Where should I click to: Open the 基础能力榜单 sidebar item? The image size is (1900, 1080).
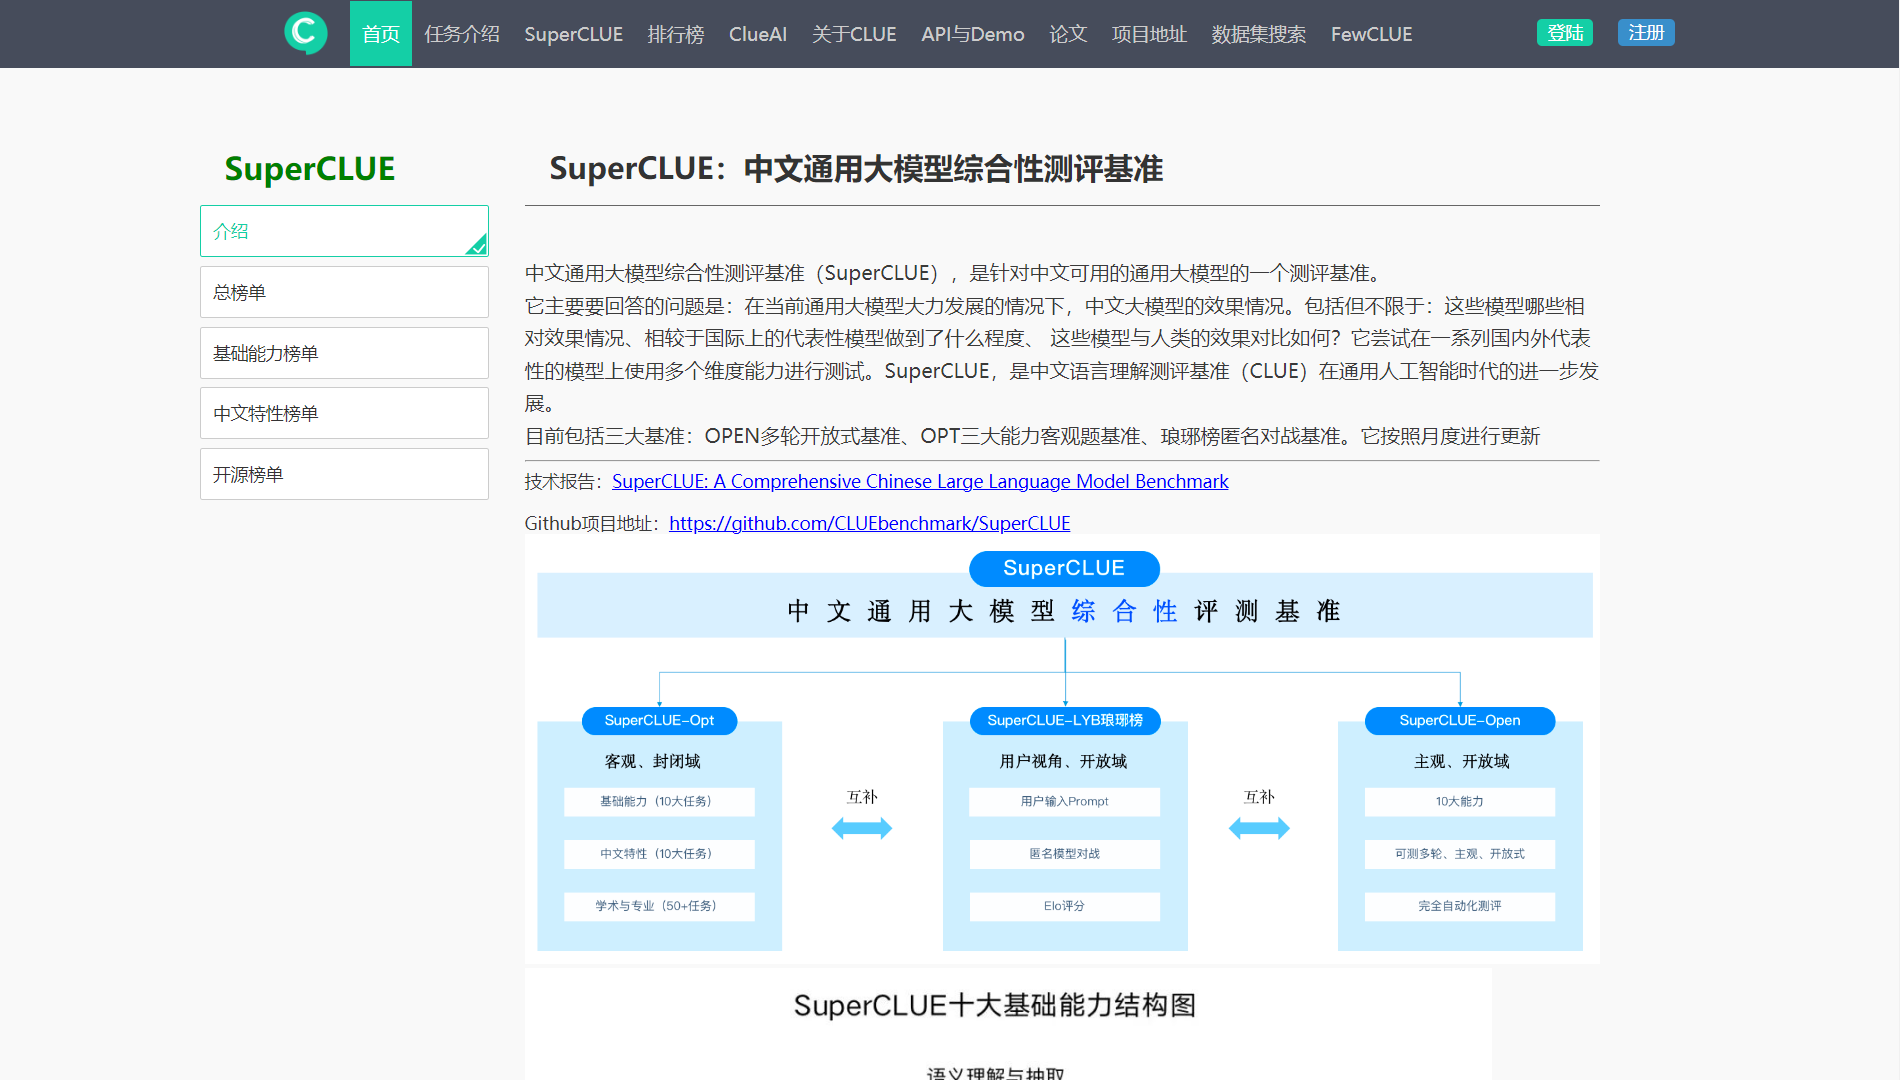[344, 353]
